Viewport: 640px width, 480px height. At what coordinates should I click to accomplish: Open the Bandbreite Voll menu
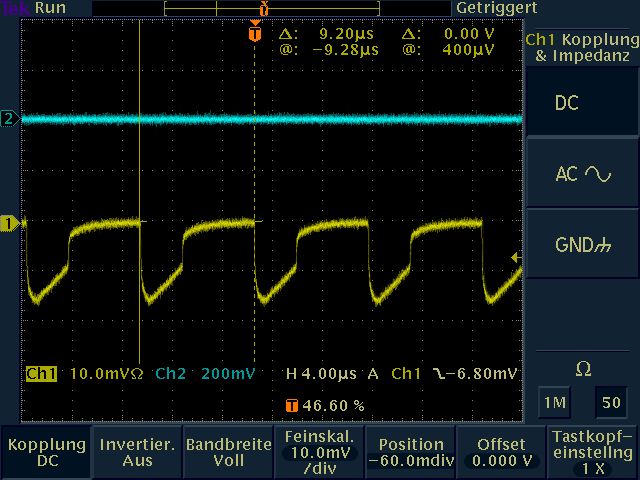pos(228,452)
